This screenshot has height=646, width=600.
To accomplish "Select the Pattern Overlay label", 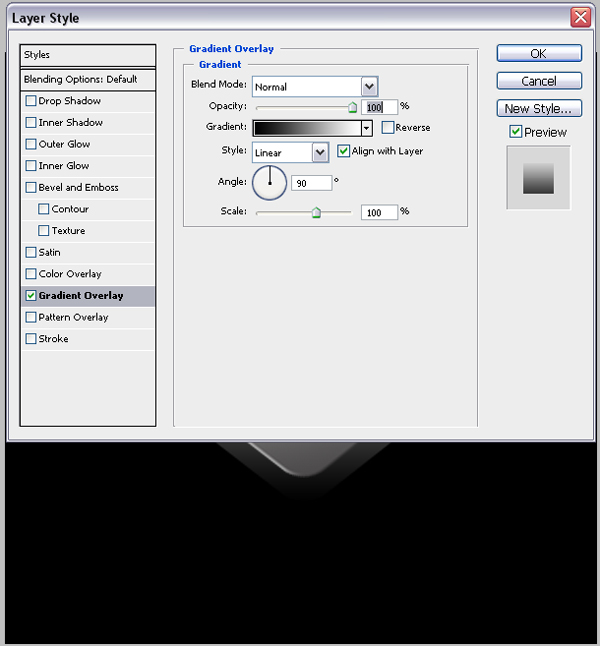I will (x=73, y=317).
